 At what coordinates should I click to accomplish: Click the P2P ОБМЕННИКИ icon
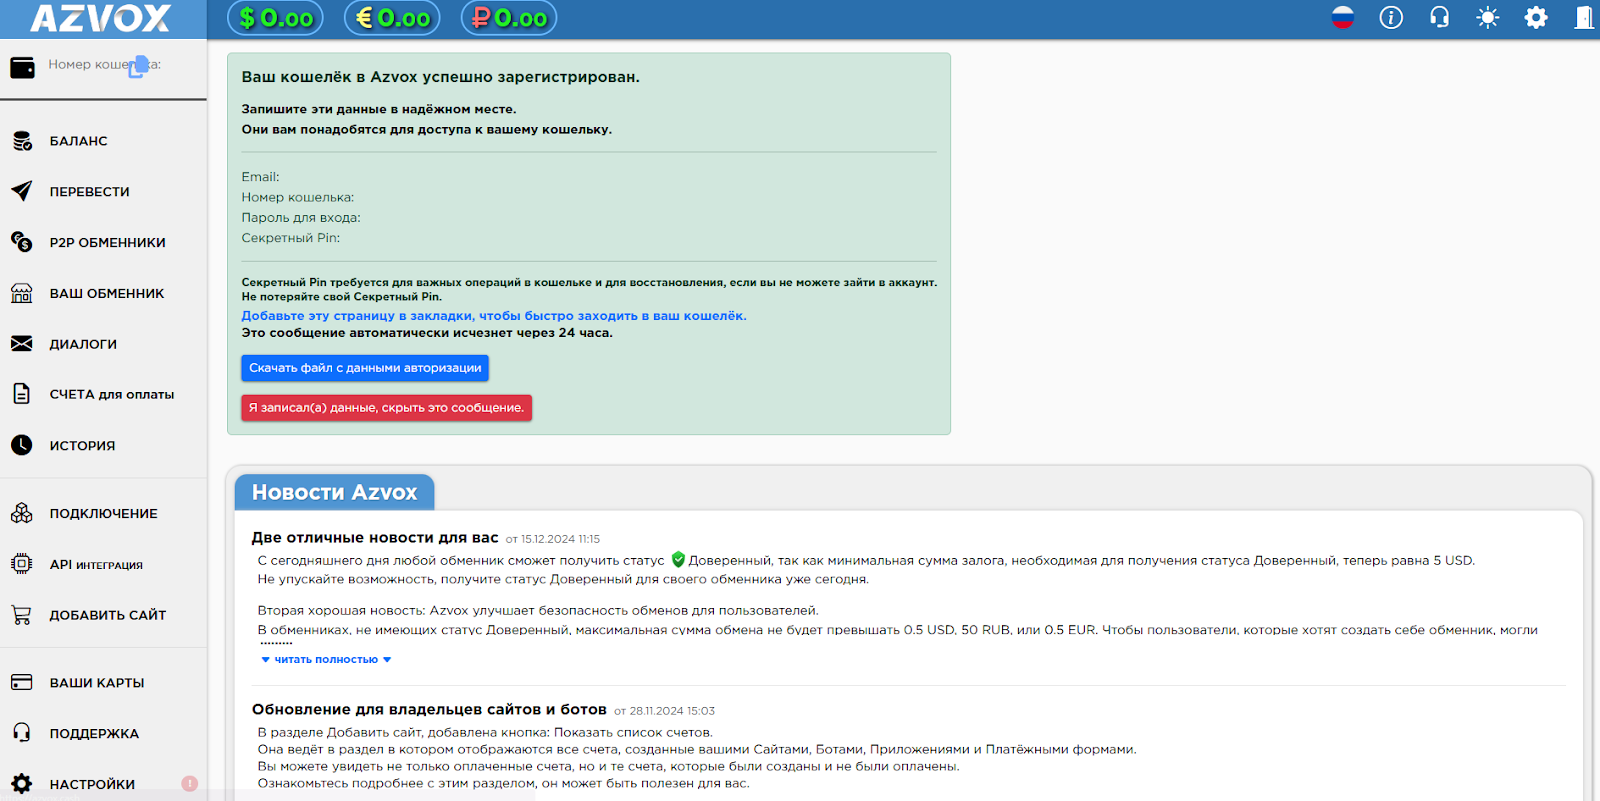[22, 242]
